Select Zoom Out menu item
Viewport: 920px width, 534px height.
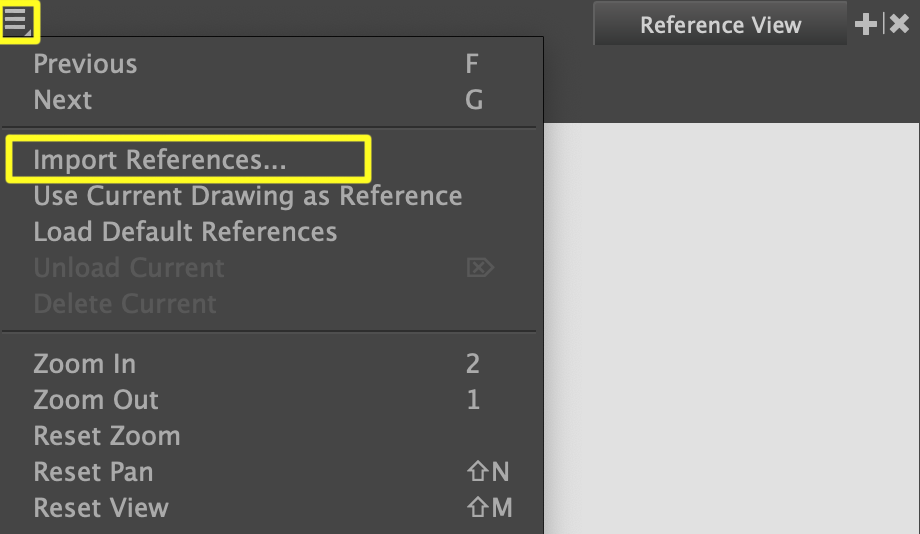click(96, 400)
